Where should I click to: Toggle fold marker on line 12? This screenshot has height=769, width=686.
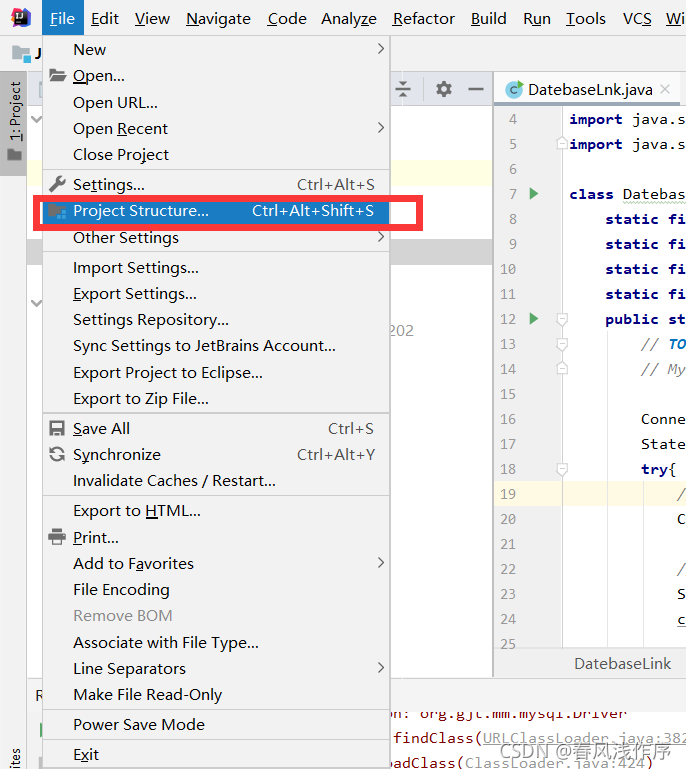point(562,320)
